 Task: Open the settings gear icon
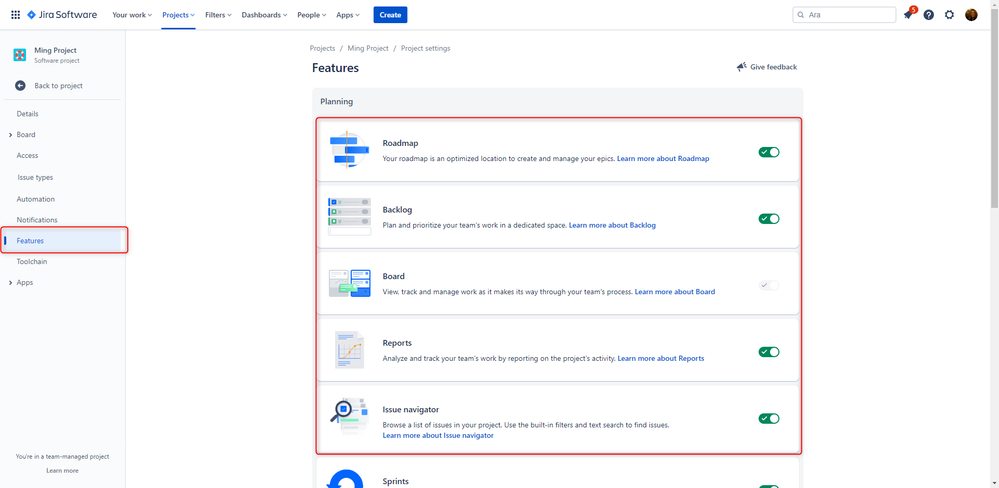pyautogui.click(x=949, y=15)
